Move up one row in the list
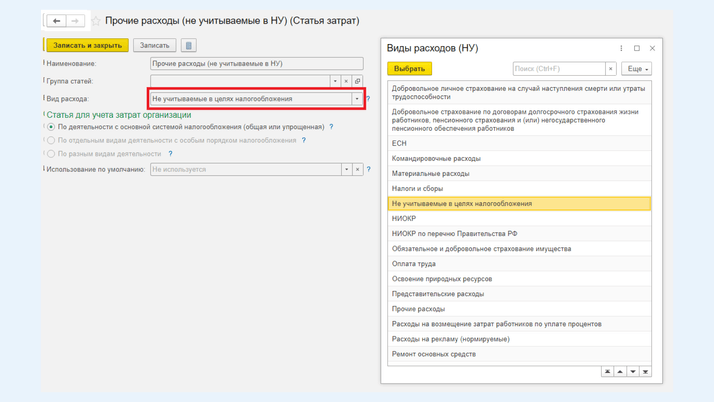 point(620,371)
